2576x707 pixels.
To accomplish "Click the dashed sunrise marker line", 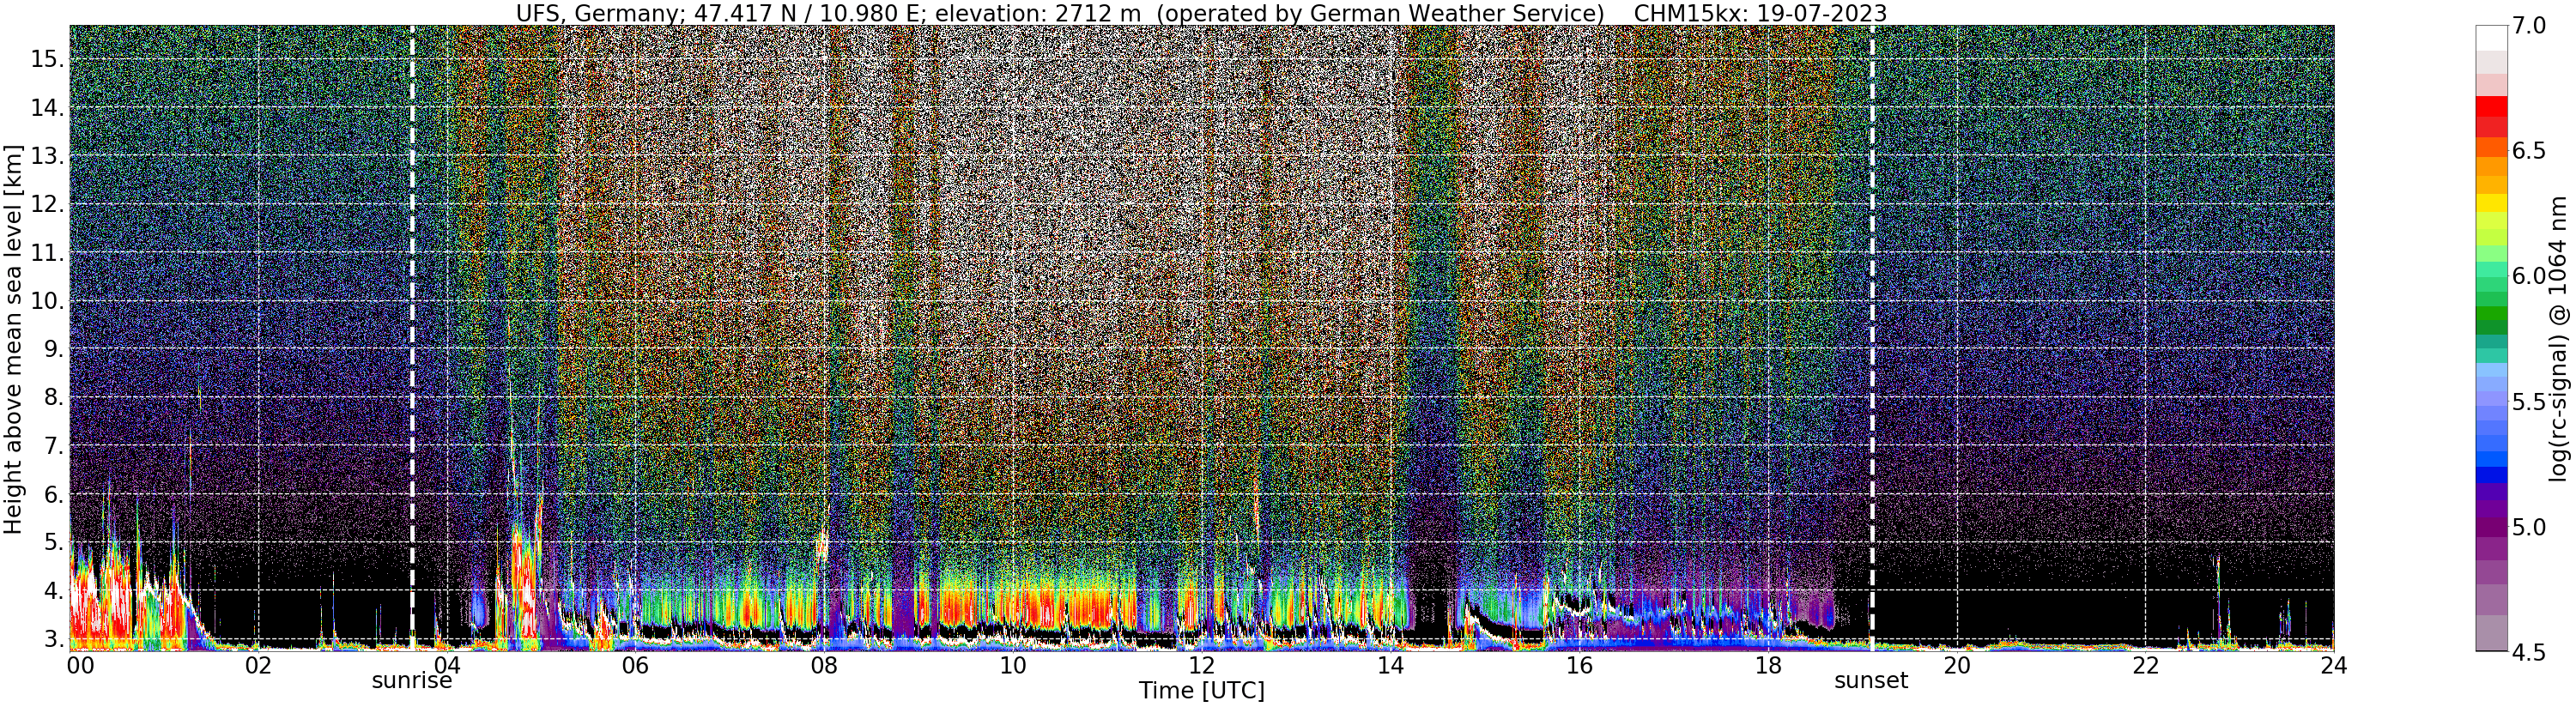I will [x=412, y=337].
